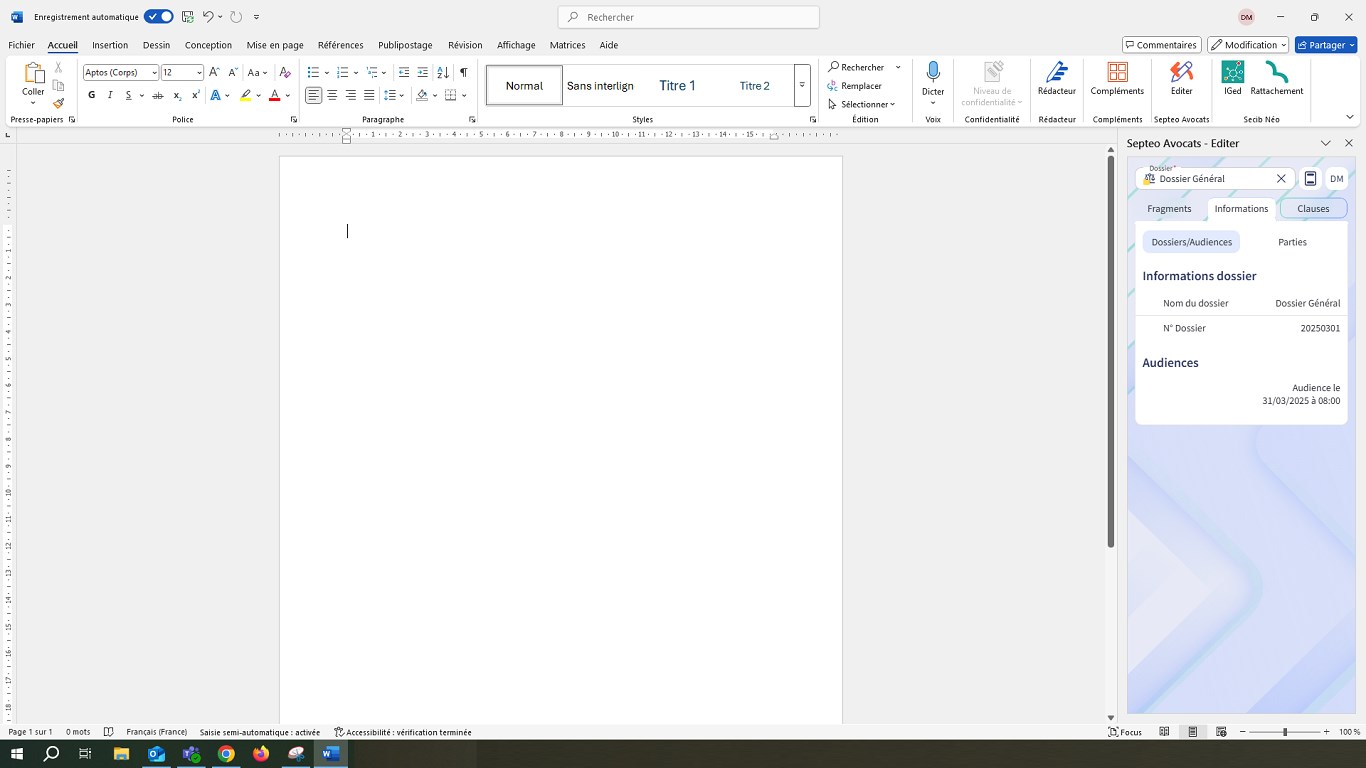
Task: Switch to Parties view
Action: click(x=1292, y=242)
